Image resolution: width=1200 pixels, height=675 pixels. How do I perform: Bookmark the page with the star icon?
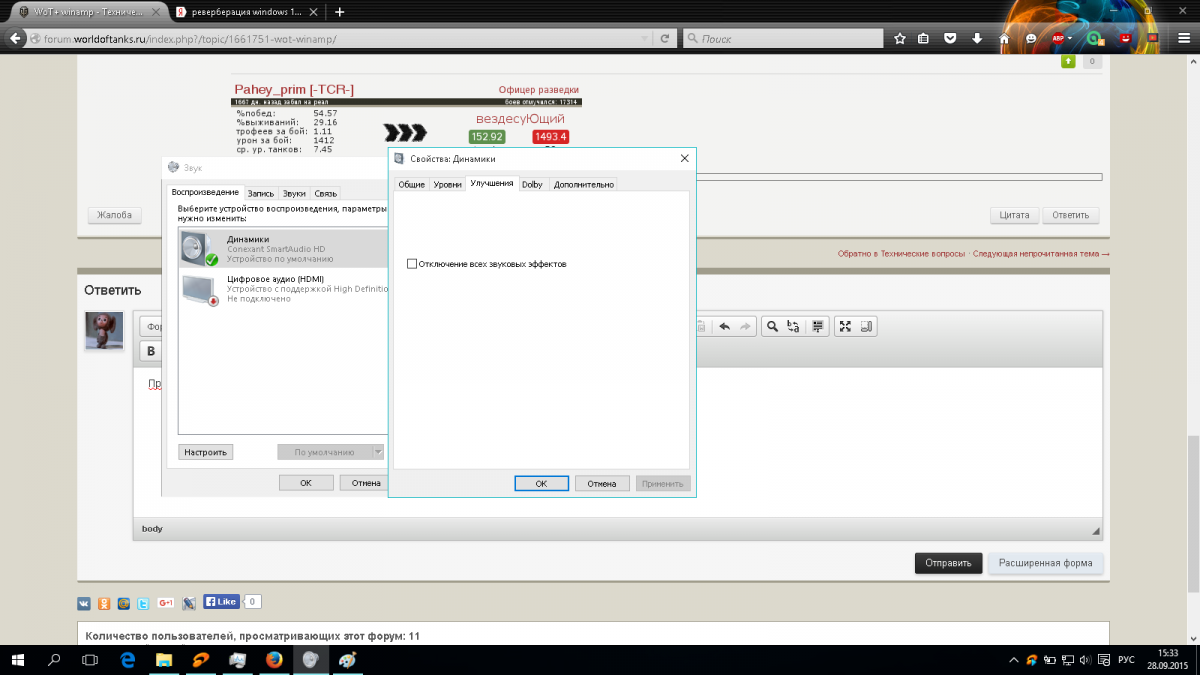[900, 38]
